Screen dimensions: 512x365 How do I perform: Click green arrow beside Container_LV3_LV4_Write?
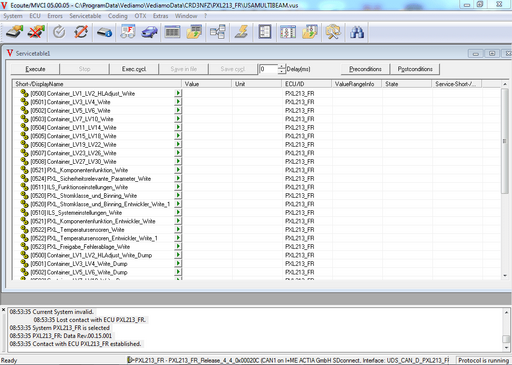click(x=178, y=102)
